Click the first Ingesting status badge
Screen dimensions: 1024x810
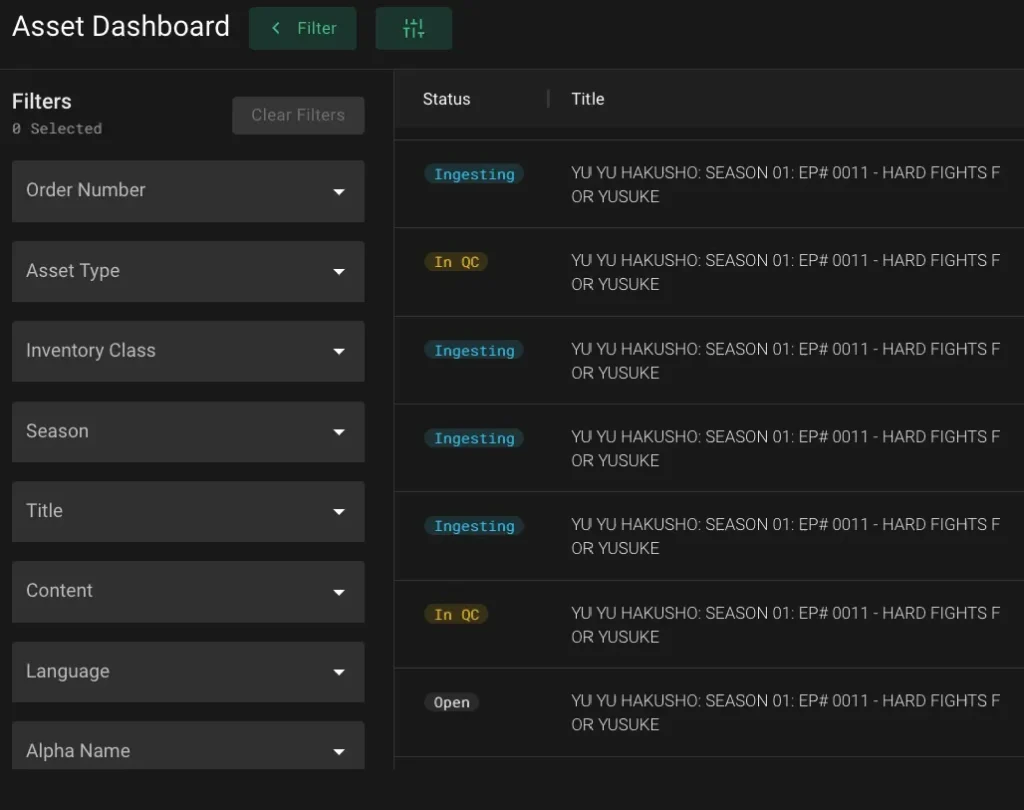[x=474, y=174]
